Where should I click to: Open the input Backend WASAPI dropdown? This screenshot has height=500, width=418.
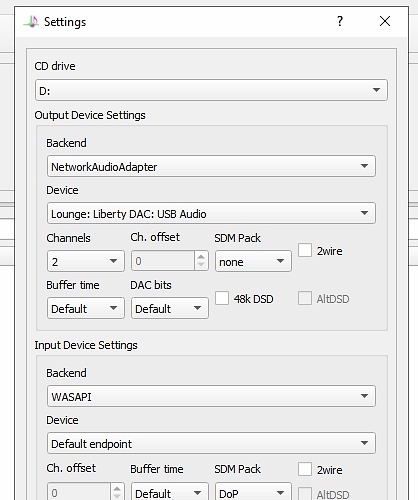[x=211, y=396]
